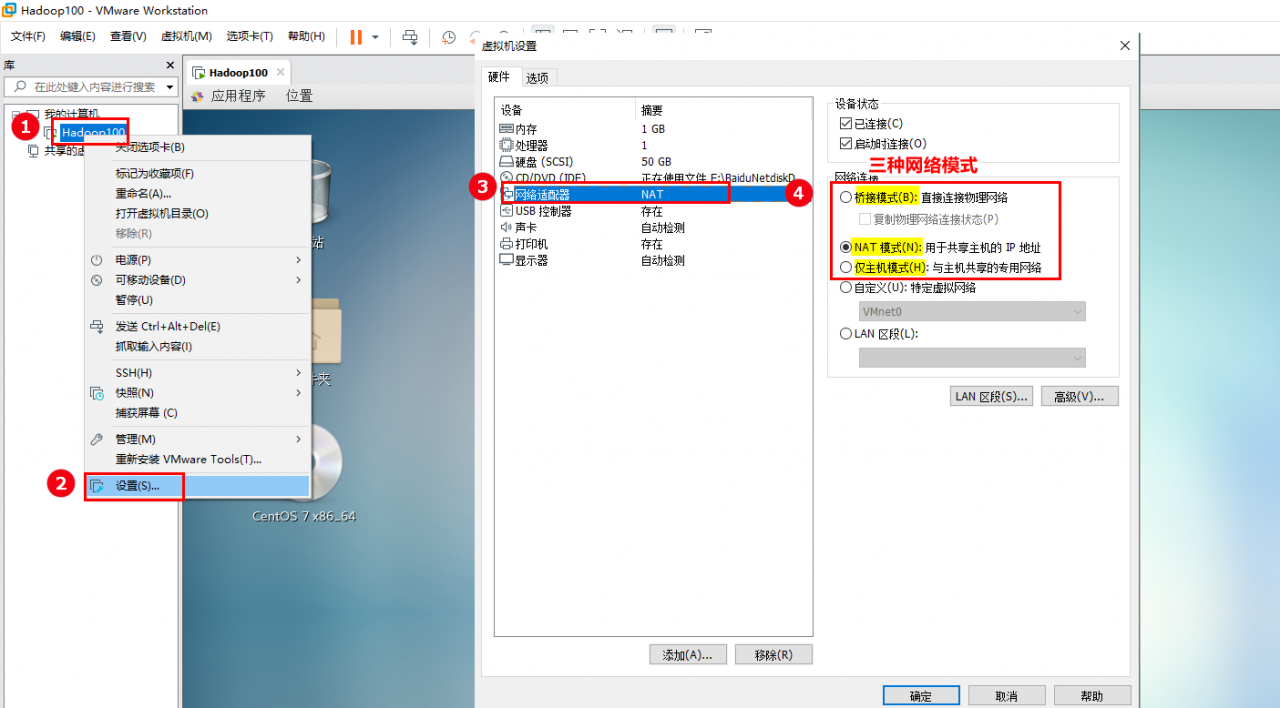Toggle the 启动时连接(O) checkbox

(x=846, y=144)
